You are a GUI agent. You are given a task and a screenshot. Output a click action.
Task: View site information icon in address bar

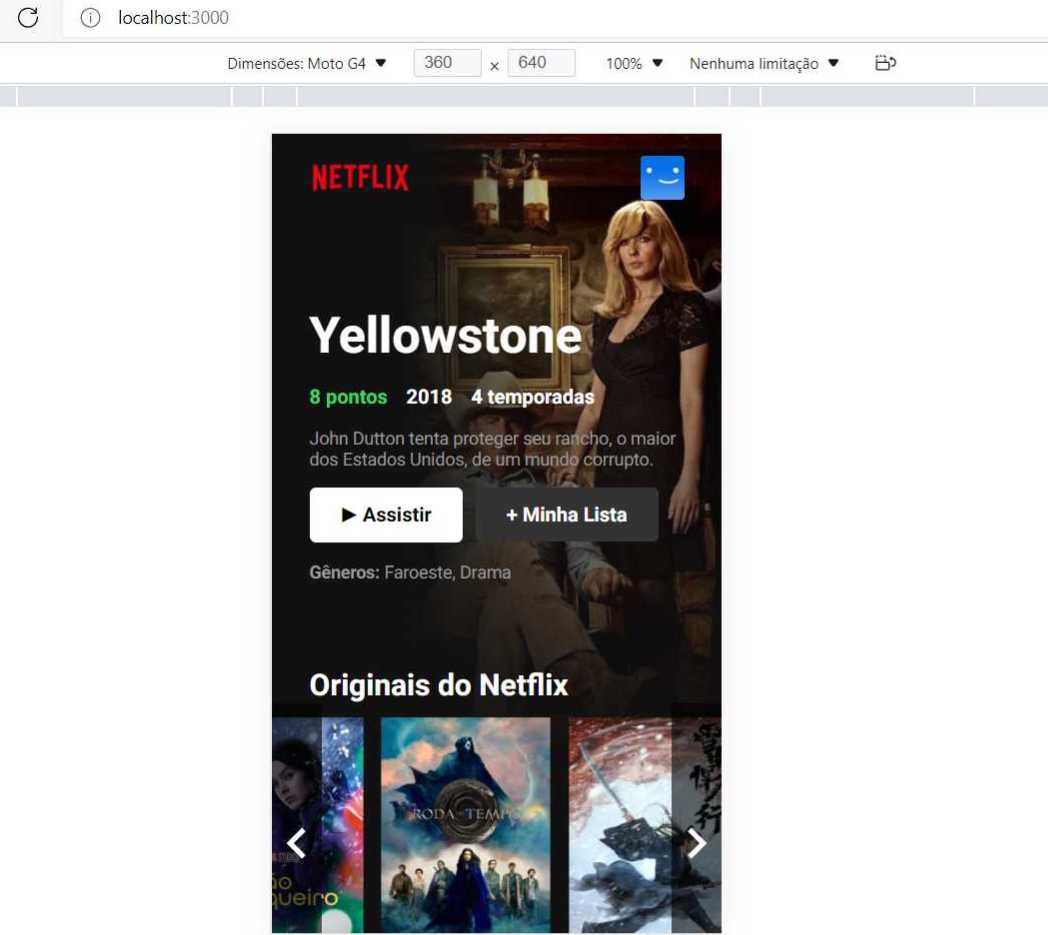90,17
